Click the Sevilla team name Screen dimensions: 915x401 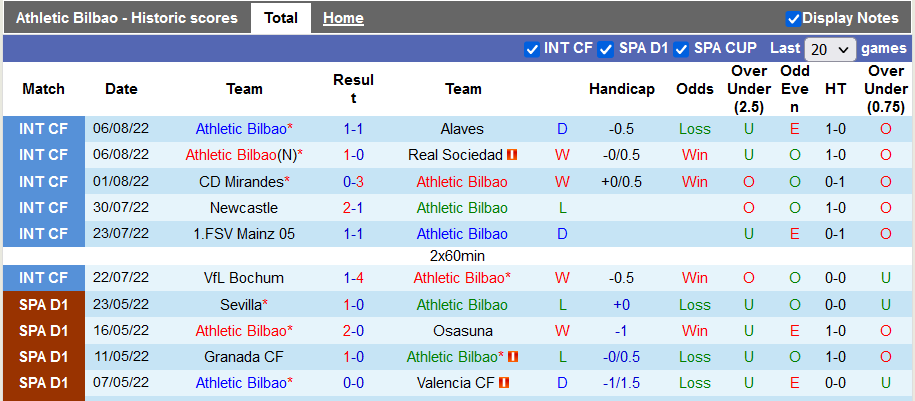(x=240, y=304)
